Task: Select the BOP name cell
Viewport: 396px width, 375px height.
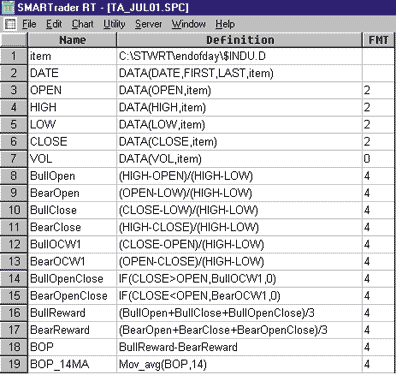Action: (72, 347)
